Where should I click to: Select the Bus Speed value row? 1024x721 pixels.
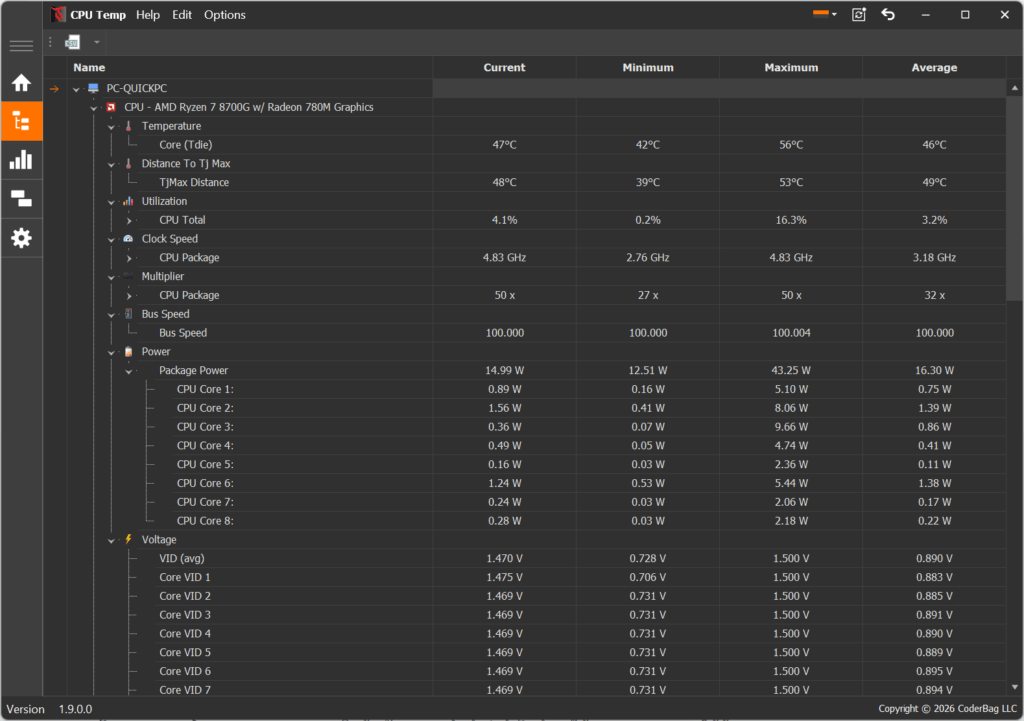(x=536, y=332)
